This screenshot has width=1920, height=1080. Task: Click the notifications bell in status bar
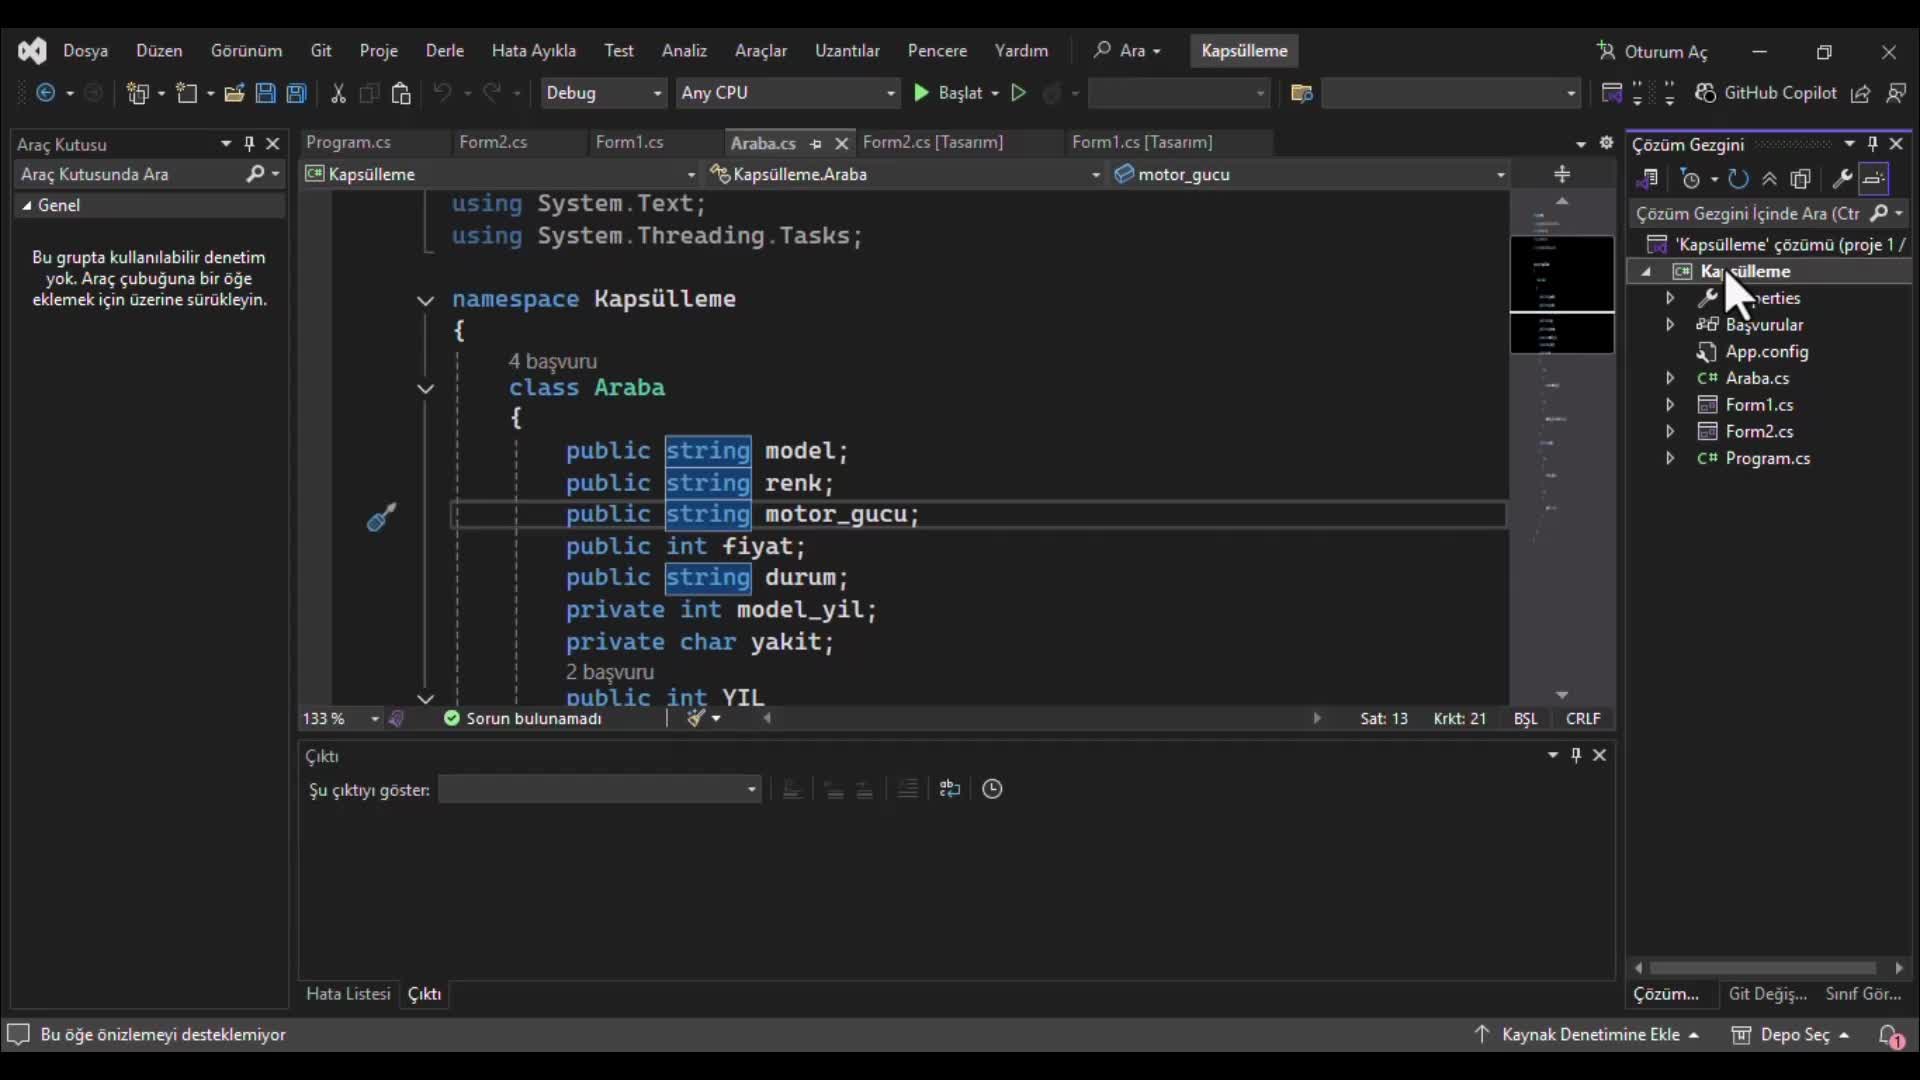(1890, 1035)
